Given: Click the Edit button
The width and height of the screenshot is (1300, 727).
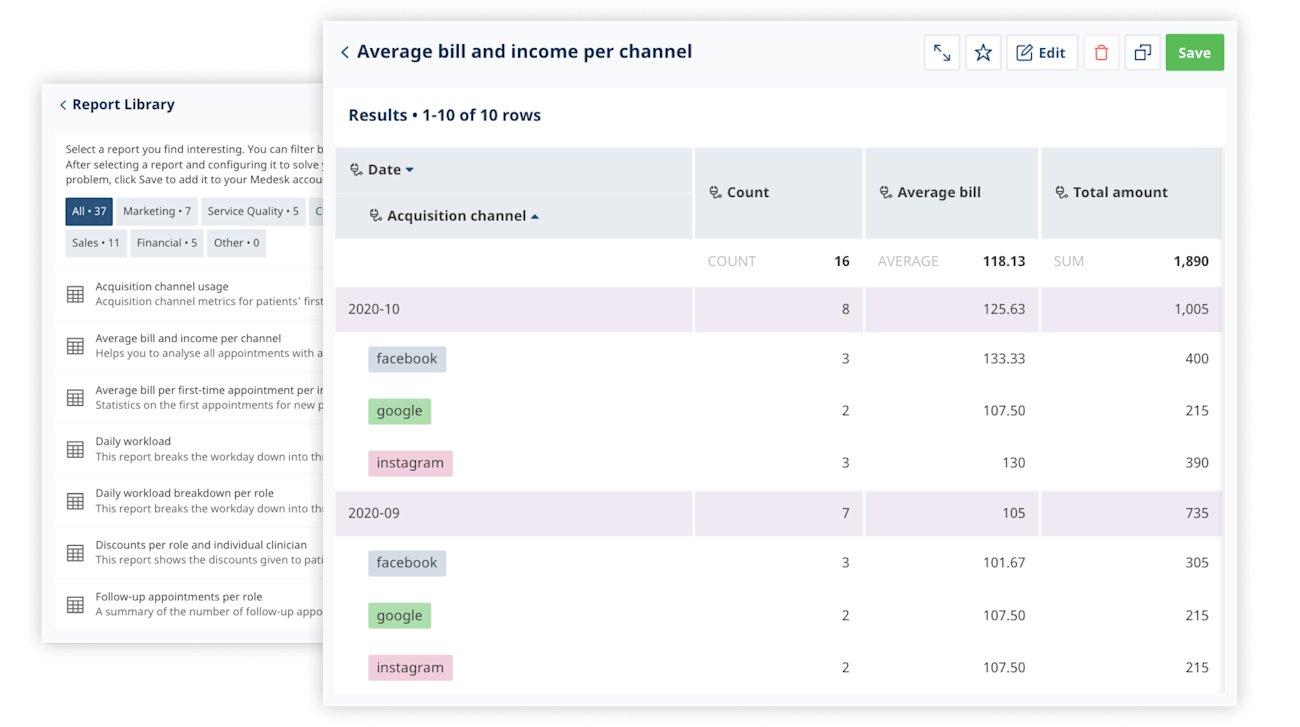Looking at the screenshot, I should (x=1041, y=53).
